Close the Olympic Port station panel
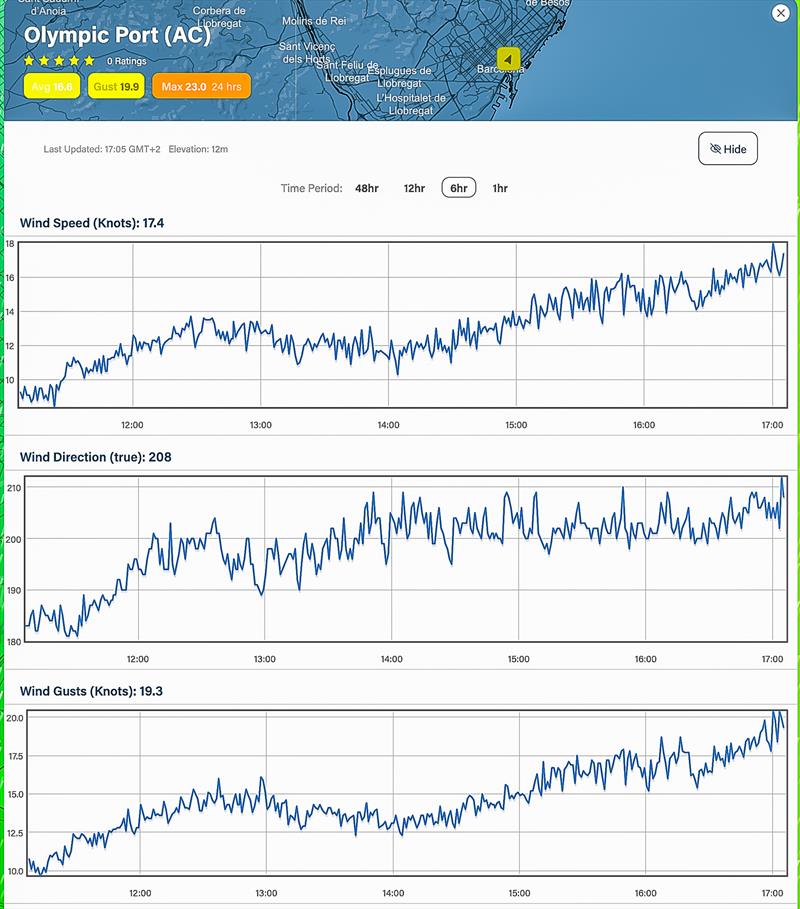800x909 pixels. tap(780, 13)
